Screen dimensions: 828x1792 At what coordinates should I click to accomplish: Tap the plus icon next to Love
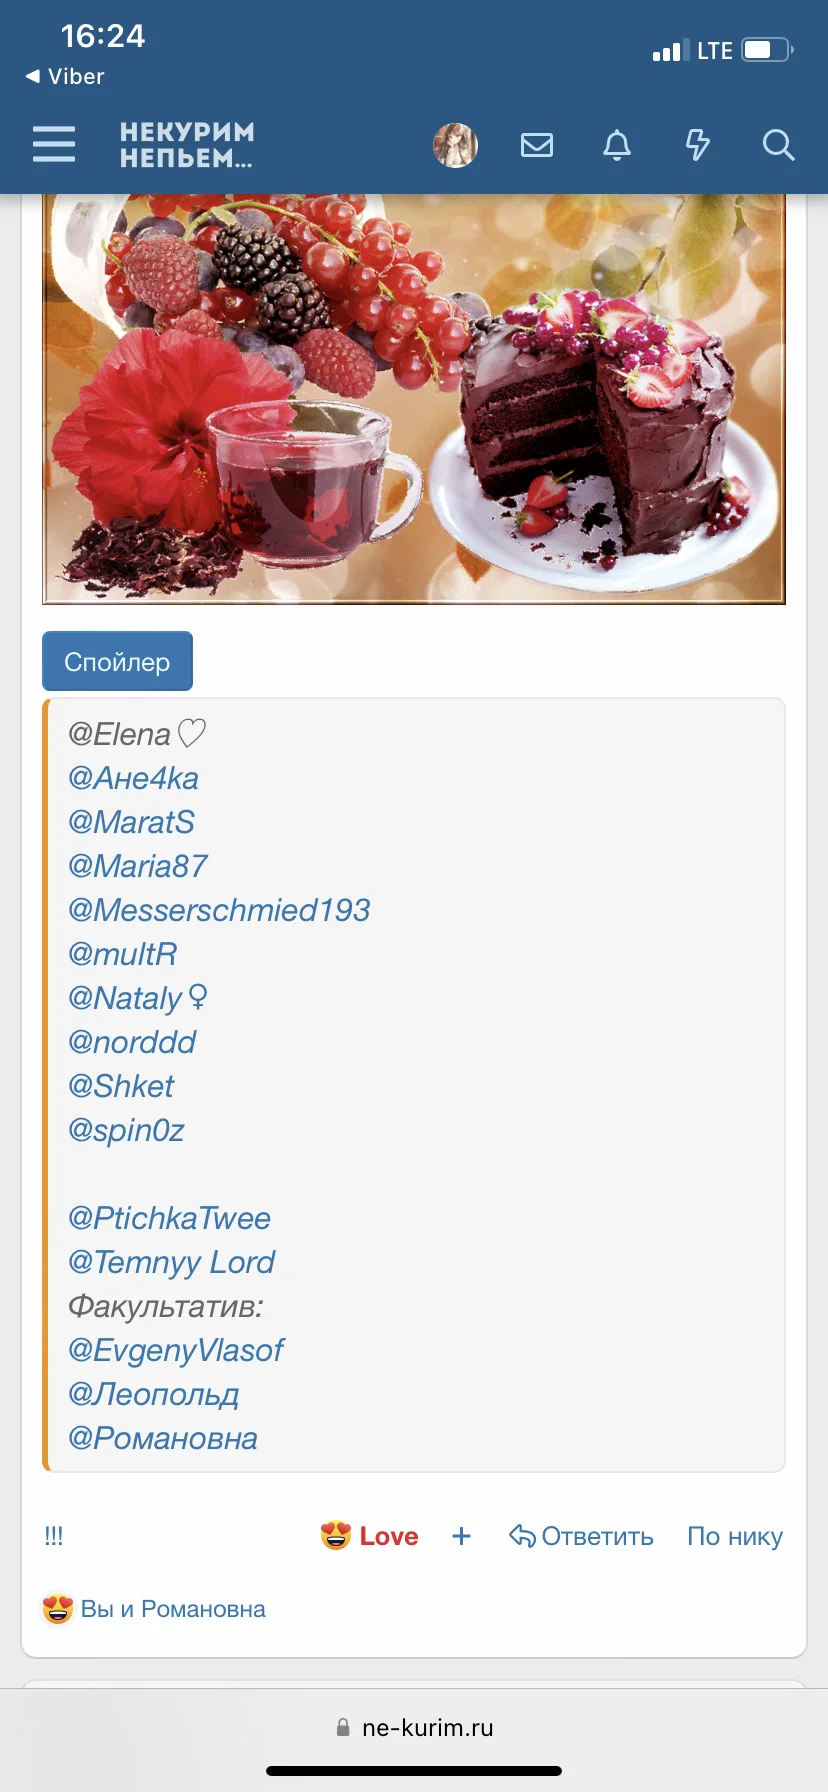pyautogui.click(x=461, y=1536)
